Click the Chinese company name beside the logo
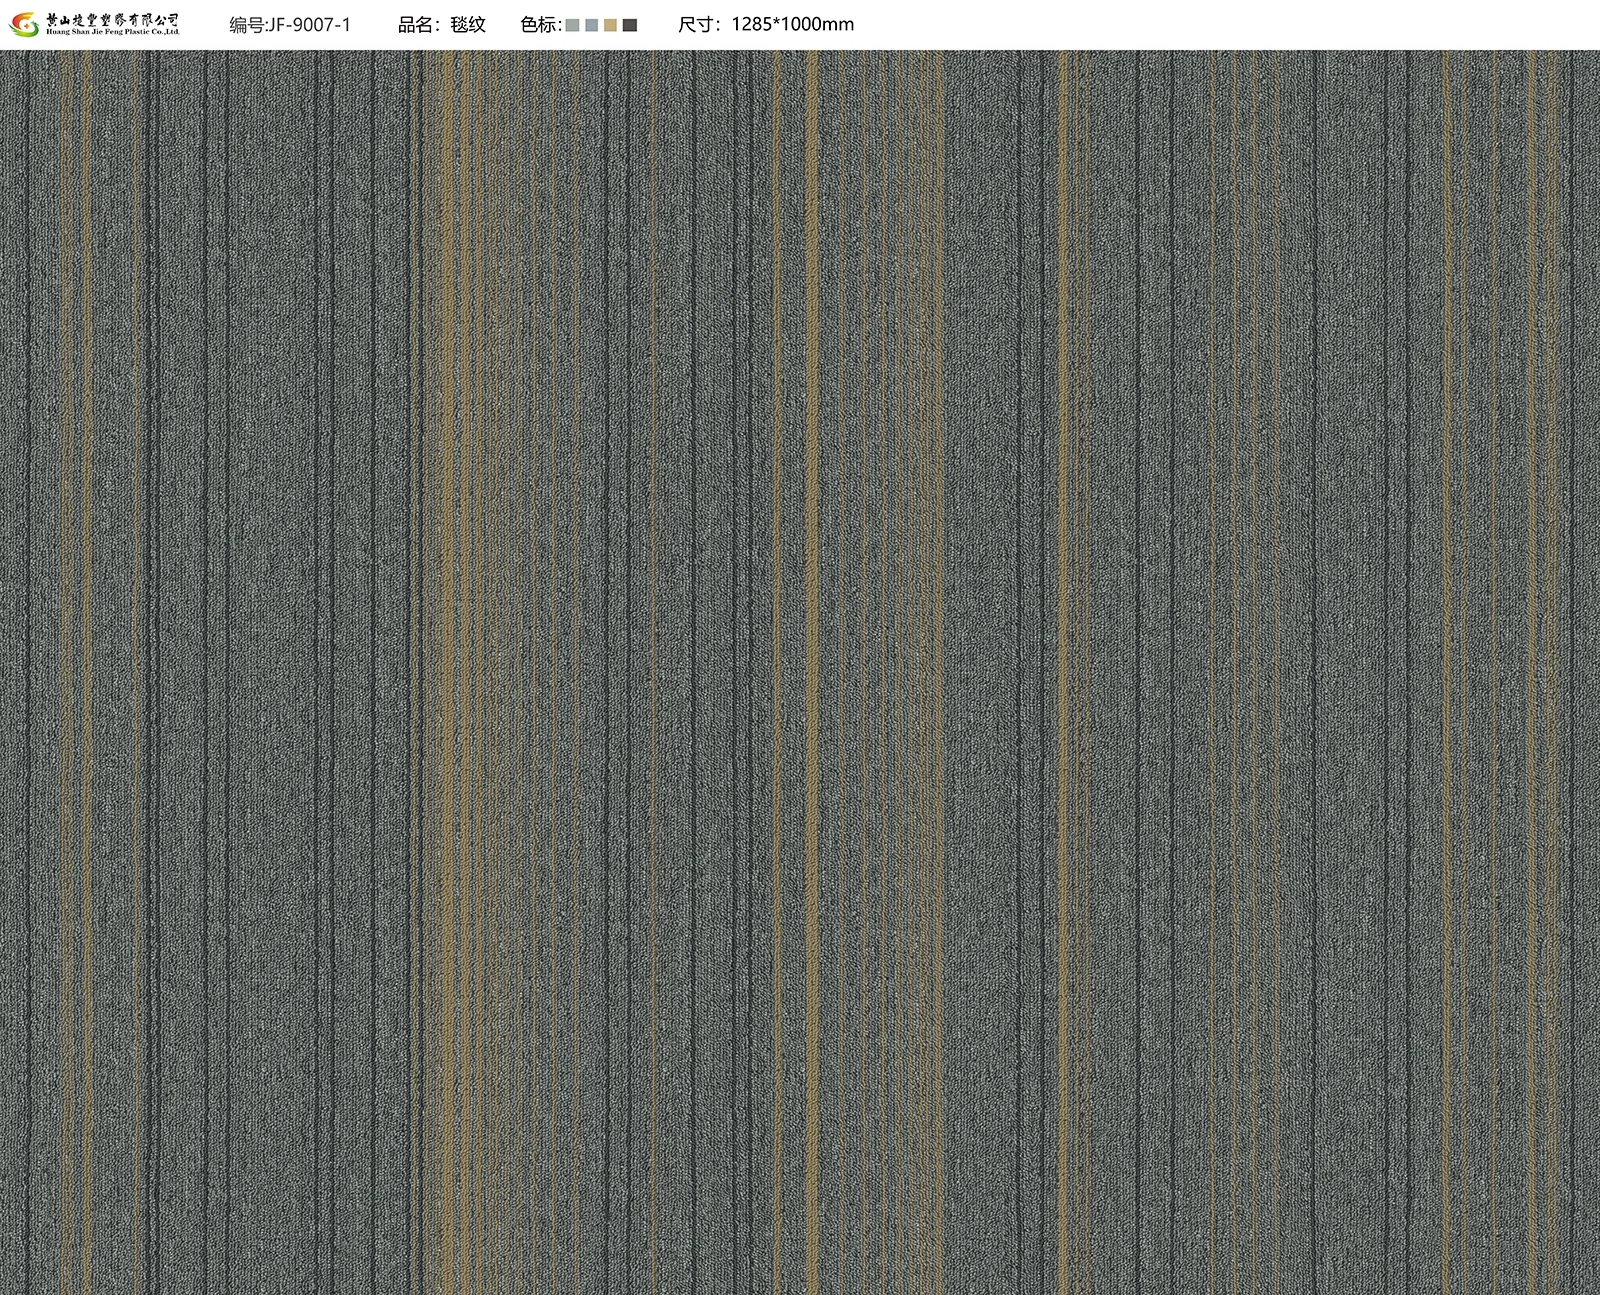The image size is (1600, 1295). 113,18
